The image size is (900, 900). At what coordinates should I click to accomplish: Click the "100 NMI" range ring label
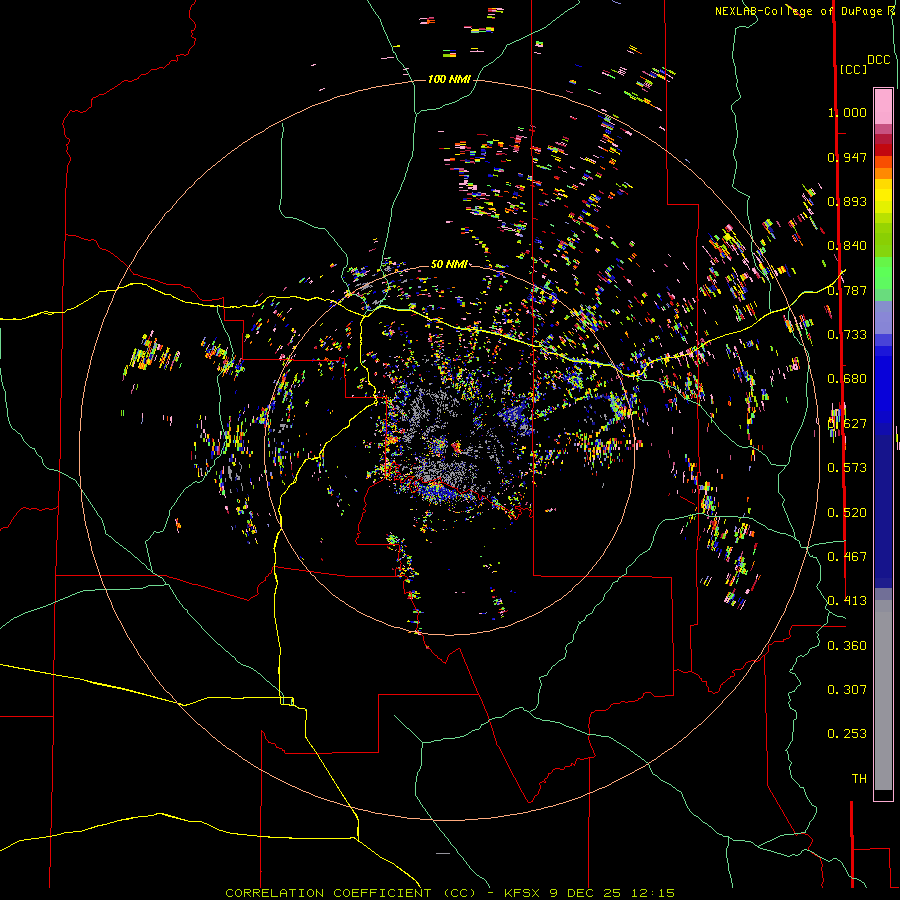tap(449, 79)
